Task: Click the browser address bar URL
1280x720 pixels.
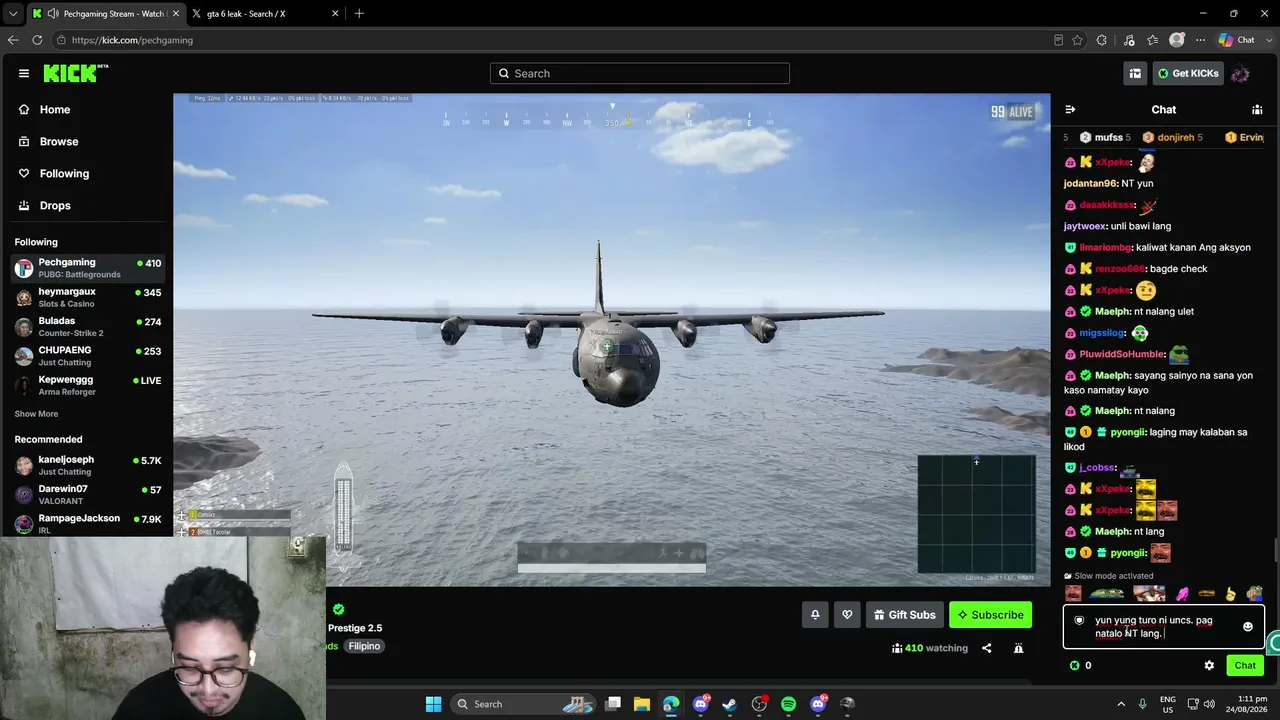Action: point(133,40)
